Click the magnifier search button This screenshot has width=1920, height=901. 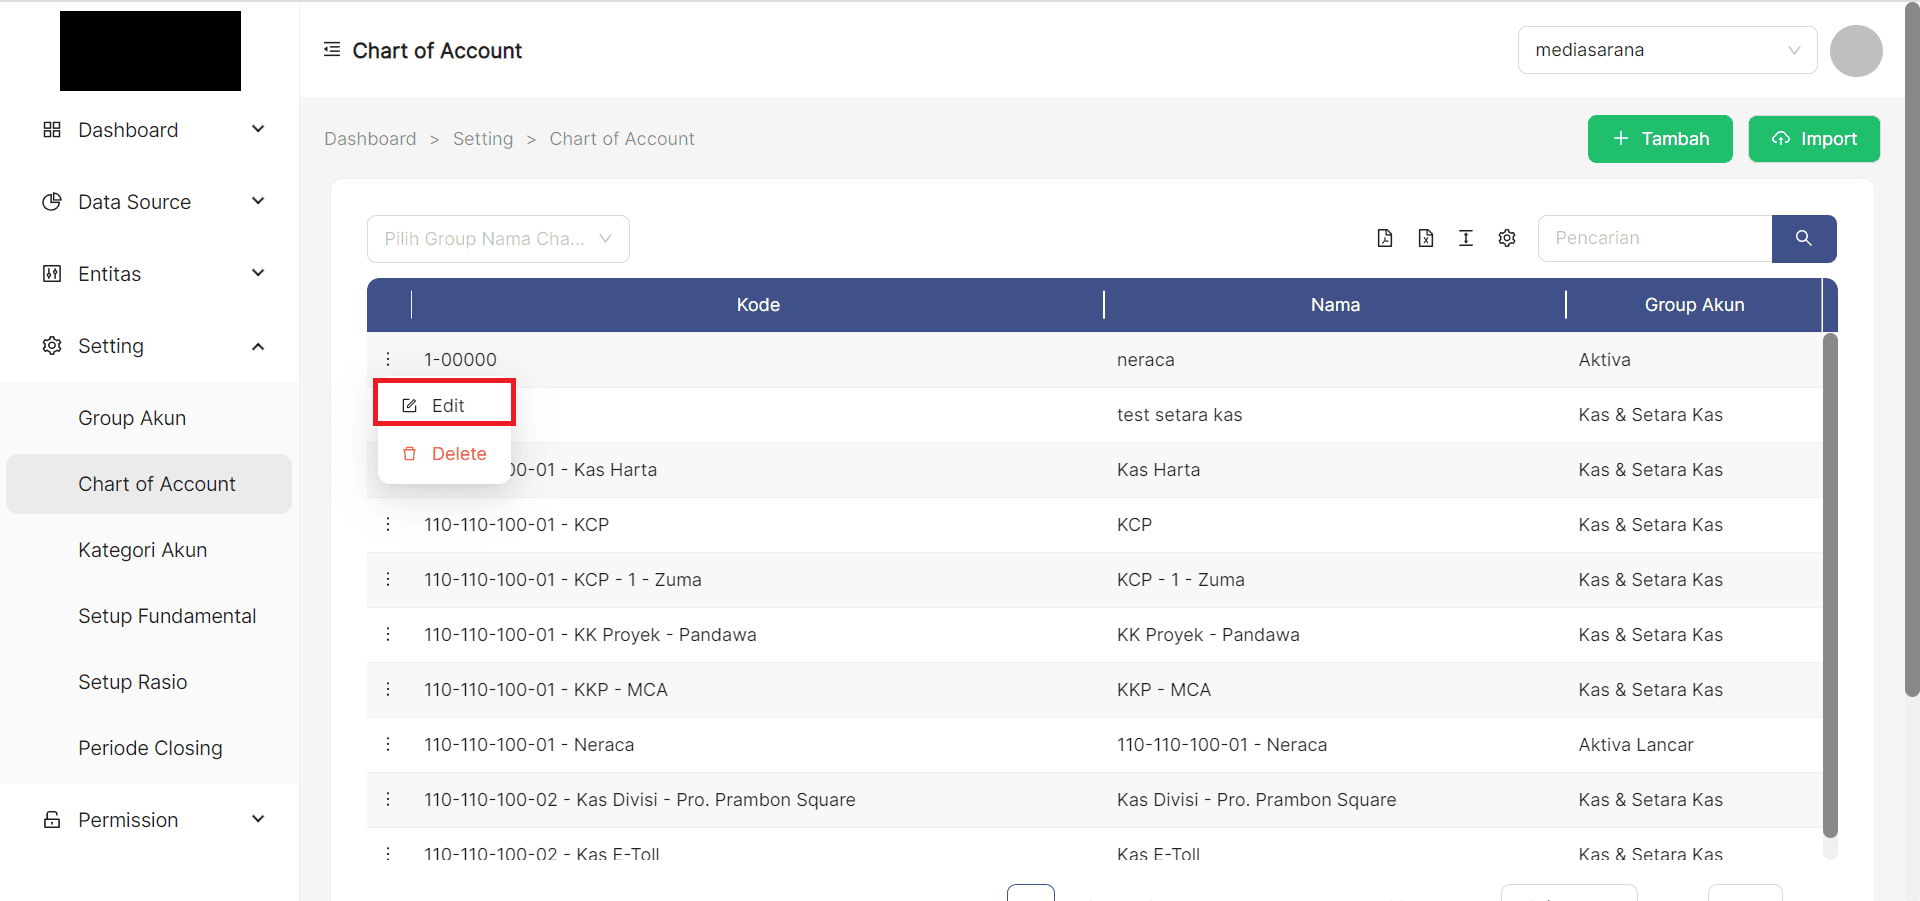coord(1803,238)
